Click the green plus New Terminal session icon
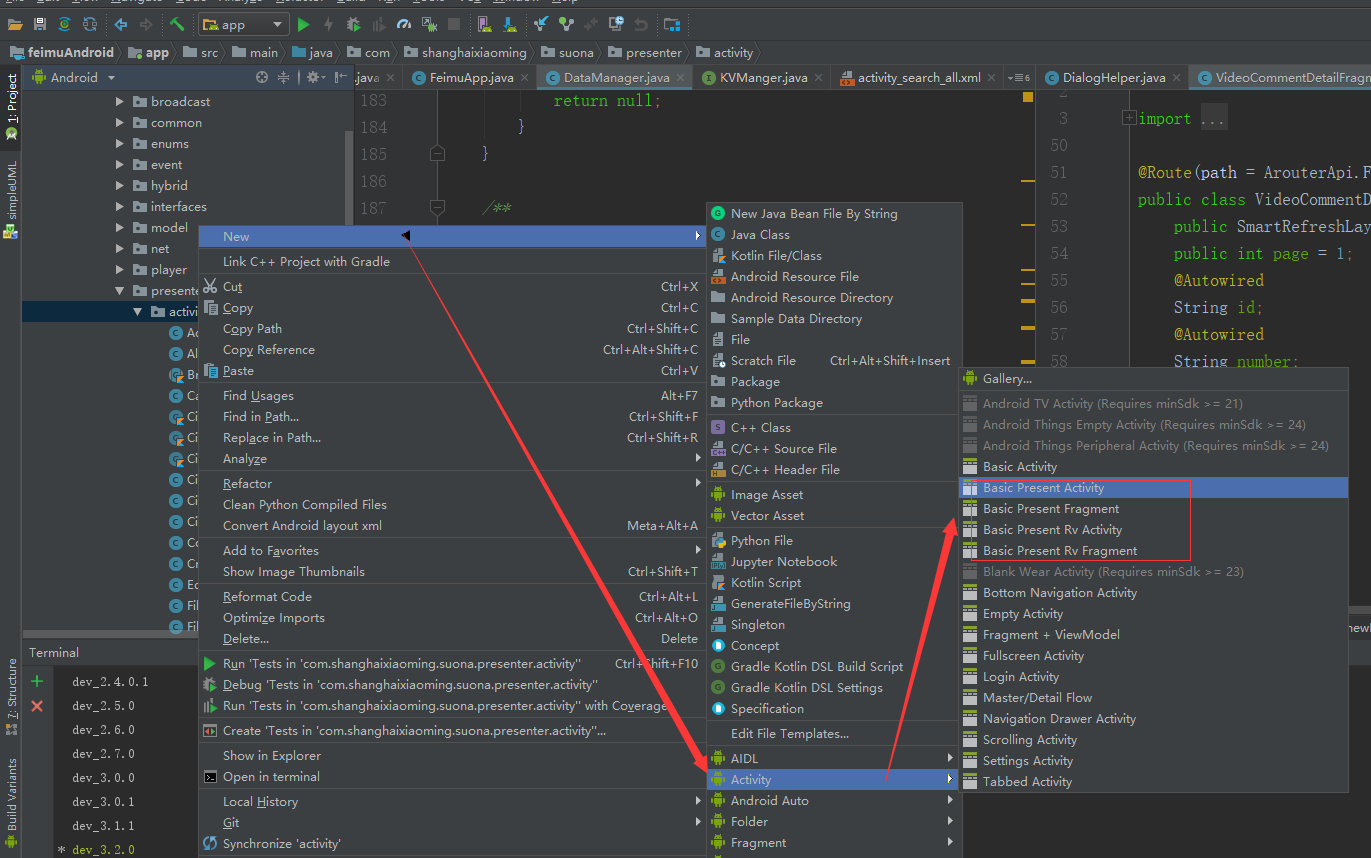Viewport: 1371px width, 858px height. pyautogui.click(x=37, y=681)
